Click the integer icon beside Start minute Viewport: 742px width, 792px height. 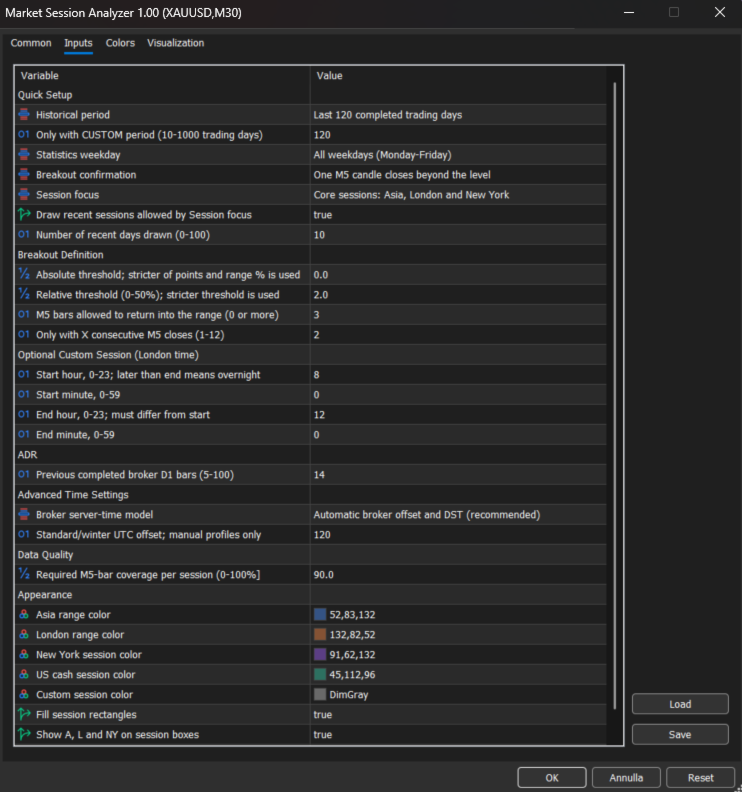24,394
